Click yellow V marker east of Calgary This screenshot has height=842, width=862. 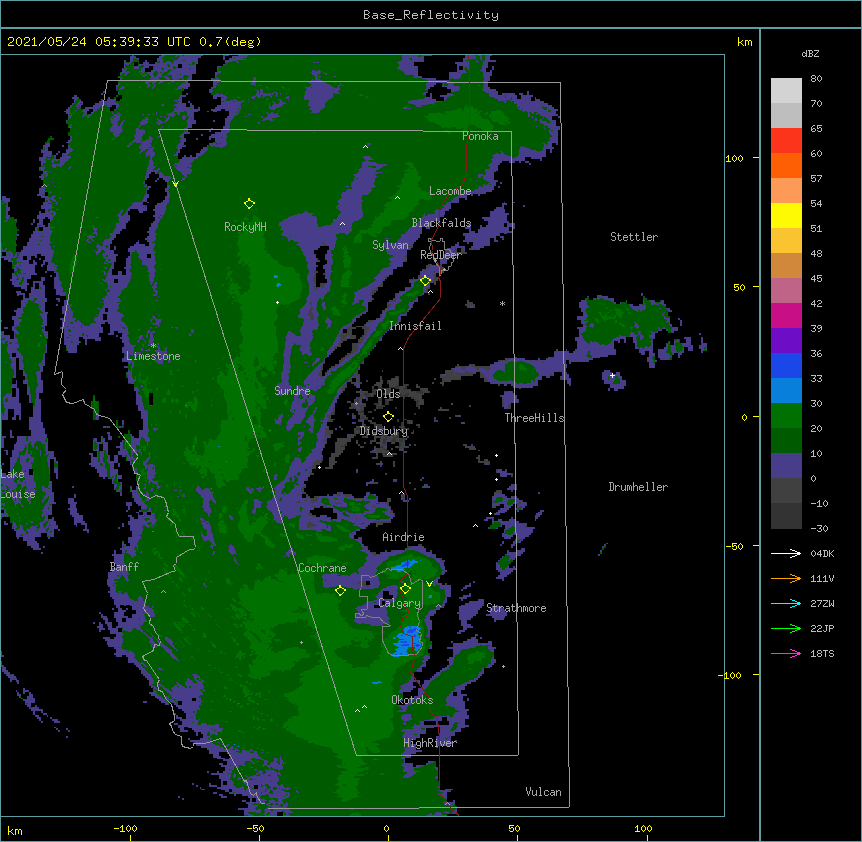429,583
